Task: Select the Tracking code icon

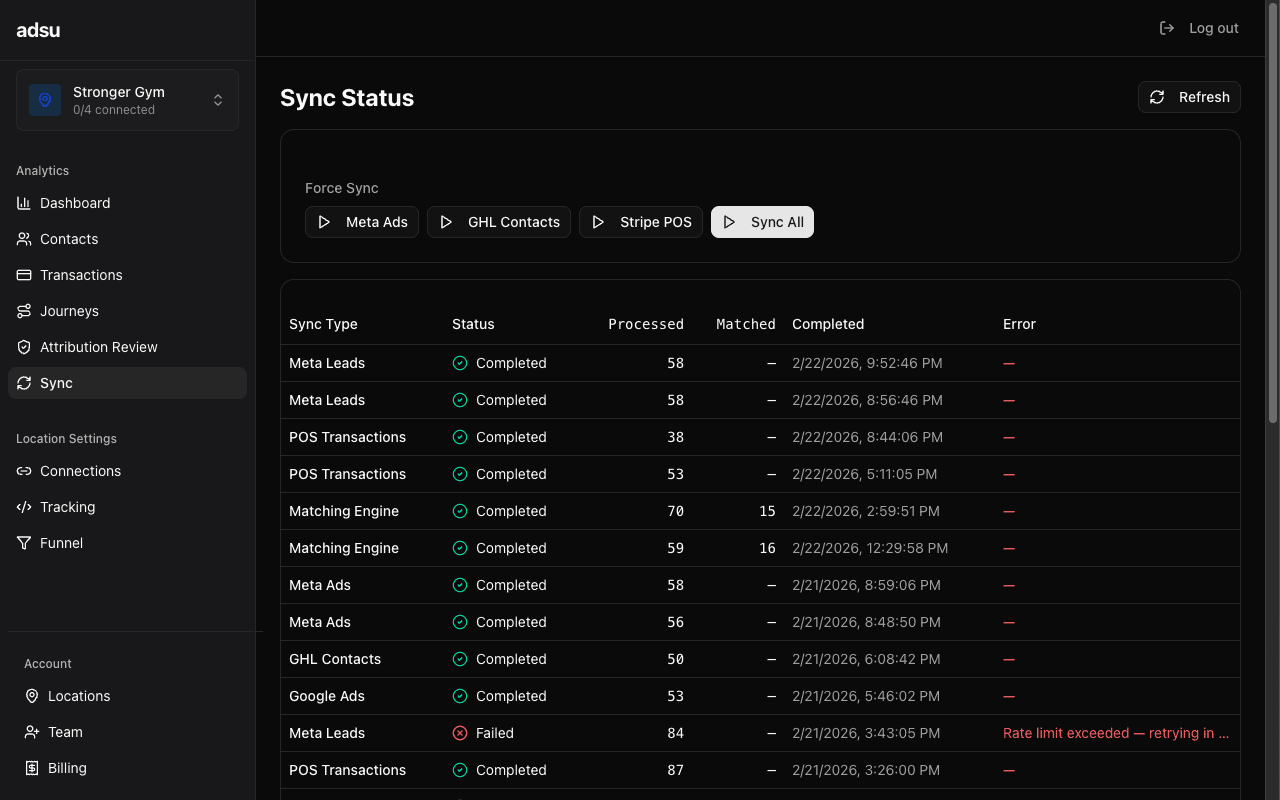Action: pyautogui.click(x=23, y=507)
